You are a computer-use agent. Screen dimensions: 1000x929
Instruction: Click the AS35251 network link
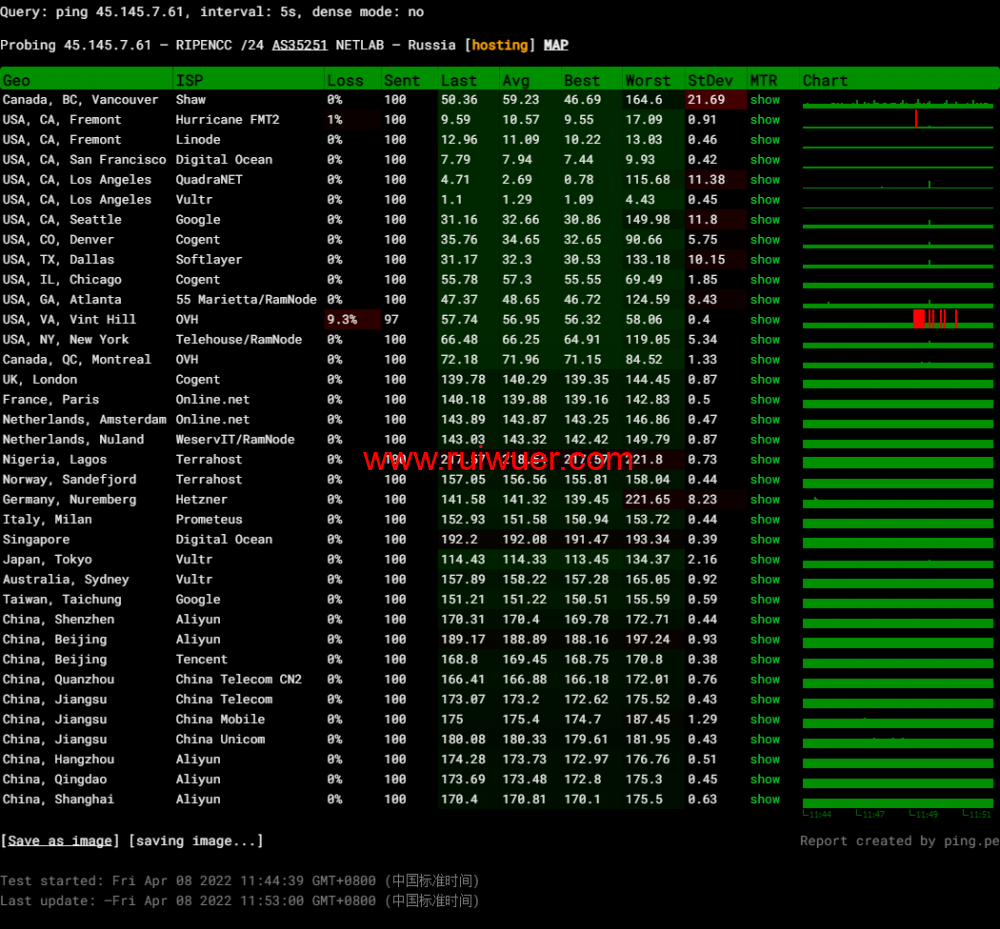coord(299,45)
